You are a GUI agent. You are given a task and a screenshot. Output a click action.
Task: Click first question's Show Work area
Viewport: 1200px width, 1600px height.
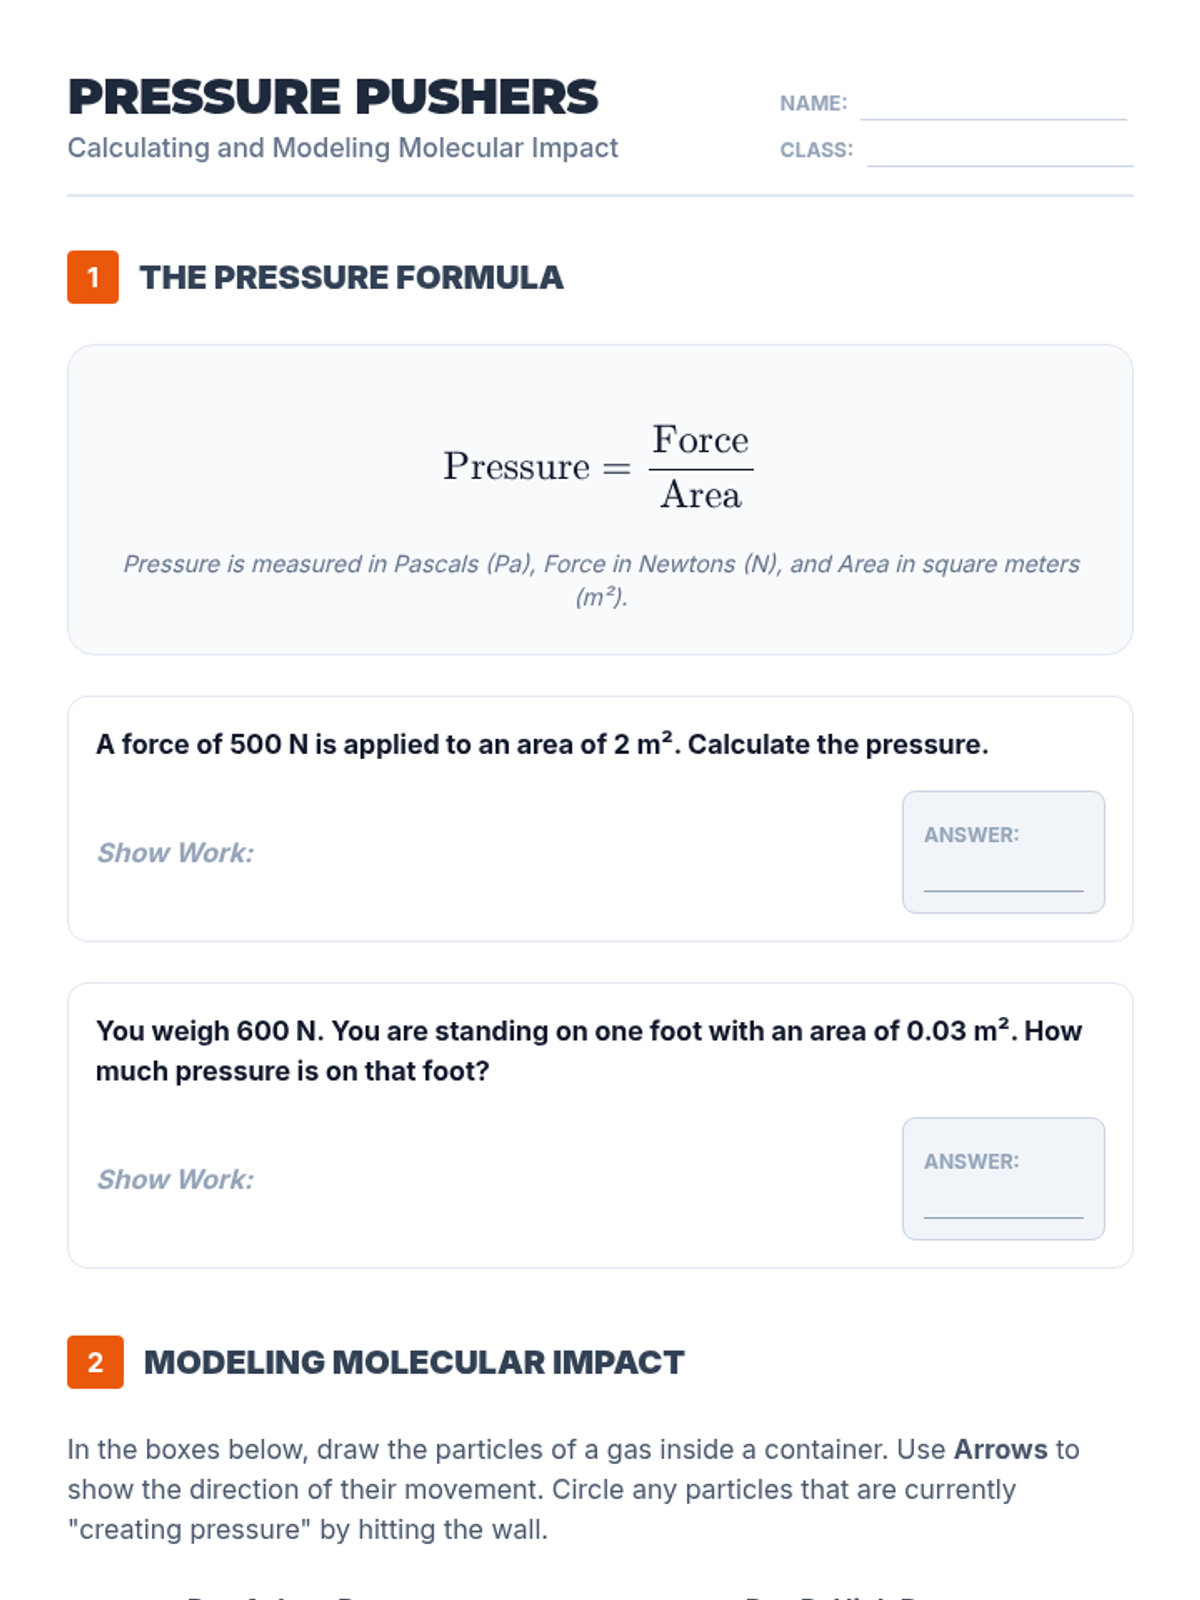(175, 853)
